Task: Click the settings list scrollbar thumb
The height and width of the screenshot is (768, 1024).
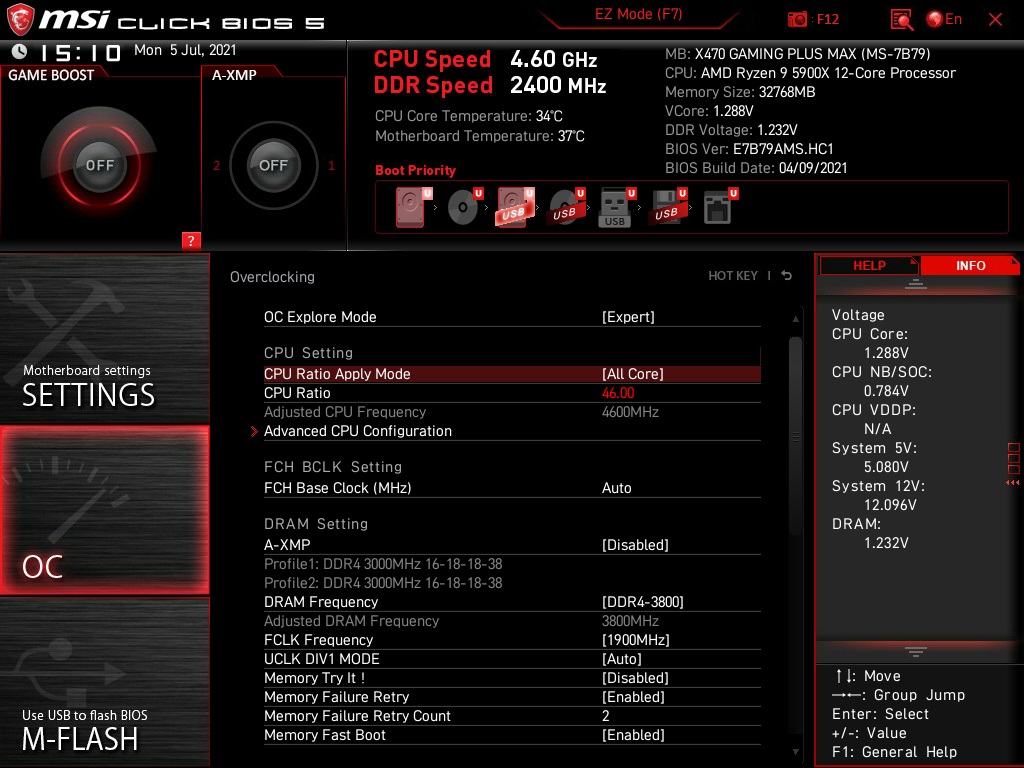Action: [795, 436]
